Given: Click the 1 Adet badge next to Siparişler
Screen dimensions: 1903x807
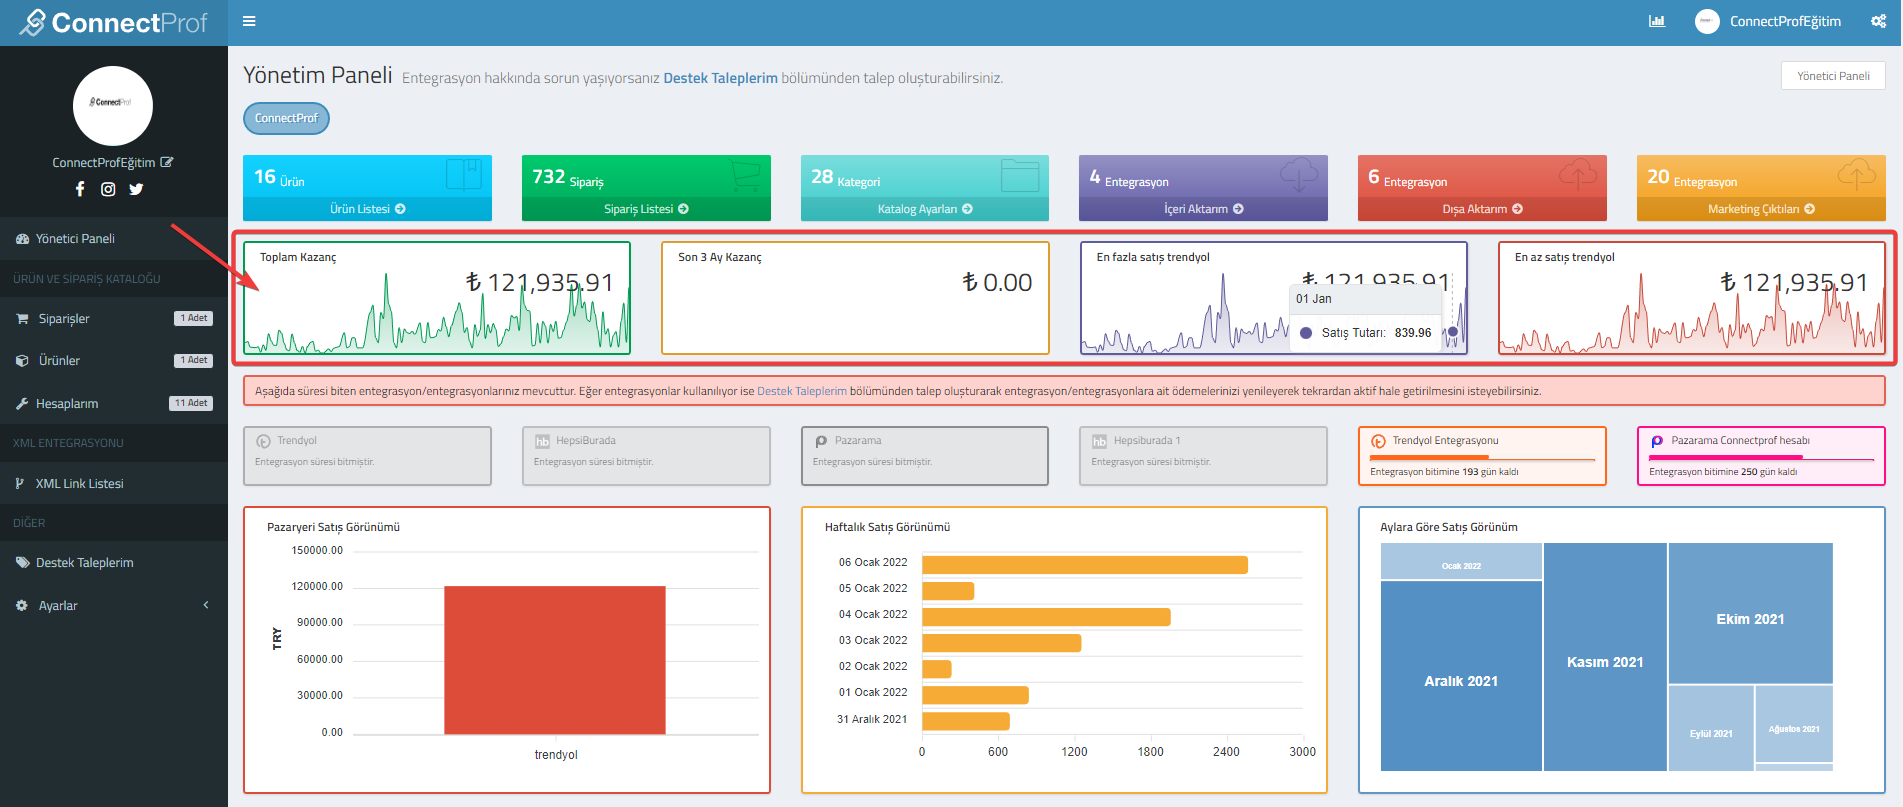Looking at the screenshot, I should [x=194, y=318].
